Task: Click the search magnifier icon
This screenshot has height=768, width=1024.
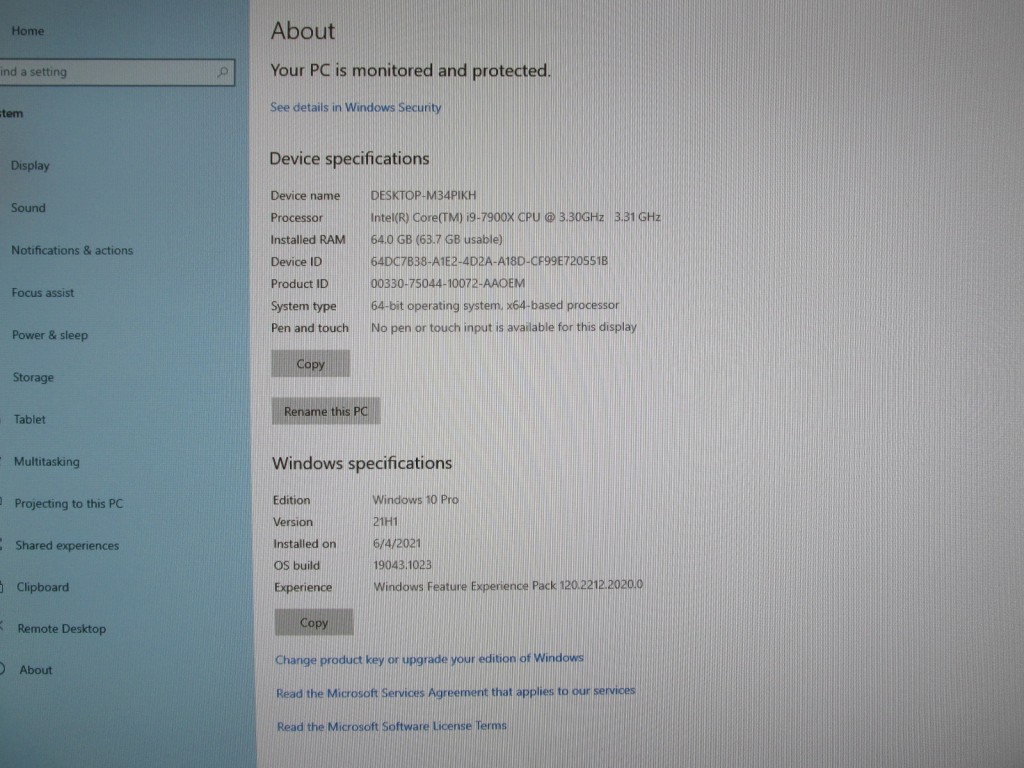Action: pos(223,72)
